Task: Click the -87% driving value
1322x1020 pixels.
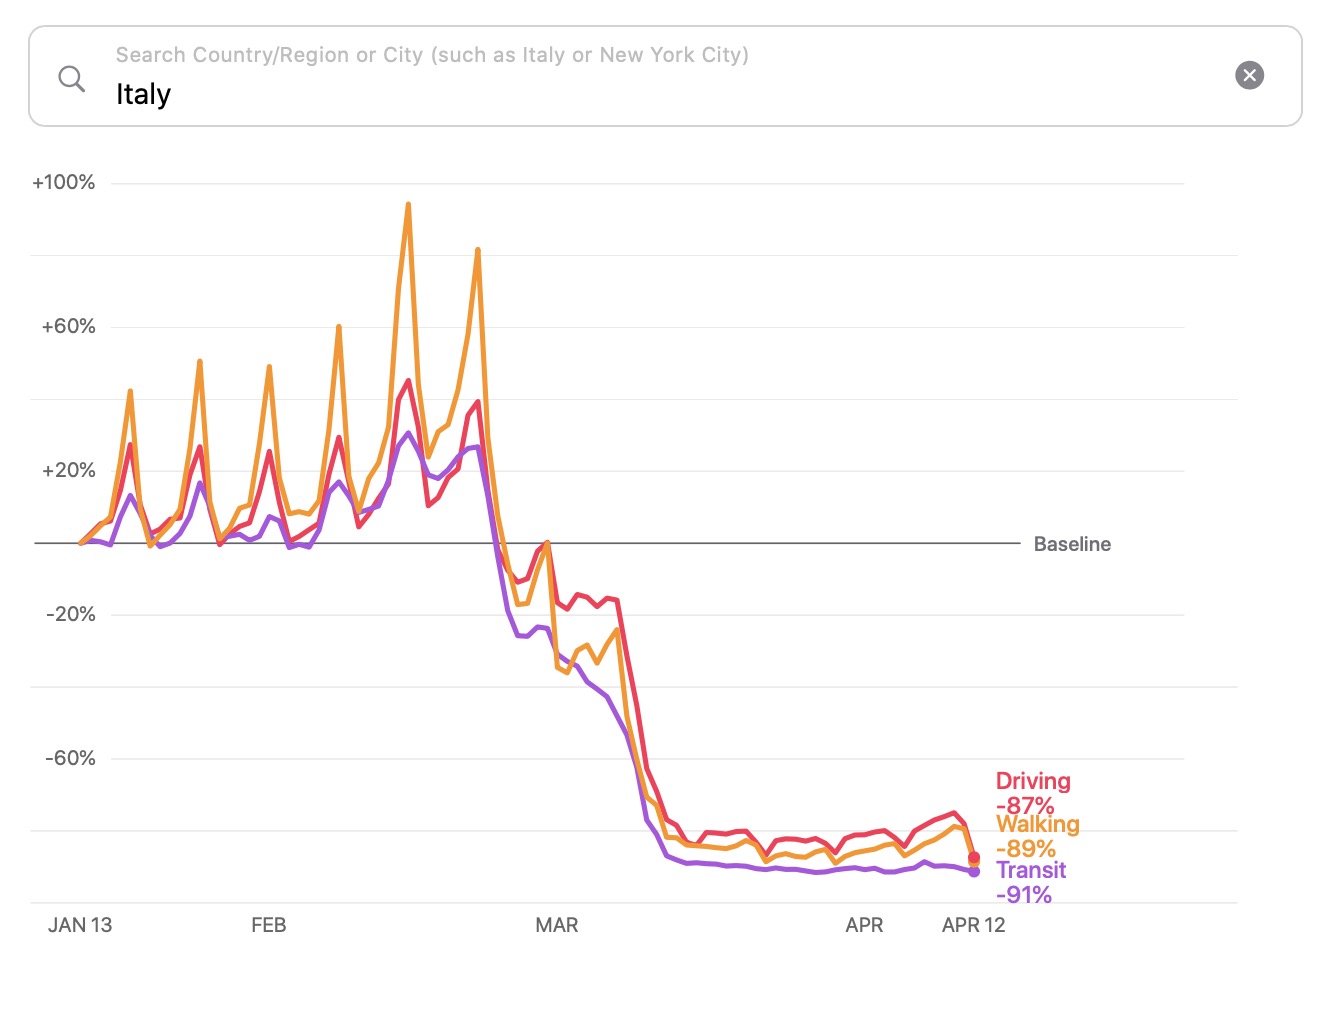Action: click(x=1024, y=805)
